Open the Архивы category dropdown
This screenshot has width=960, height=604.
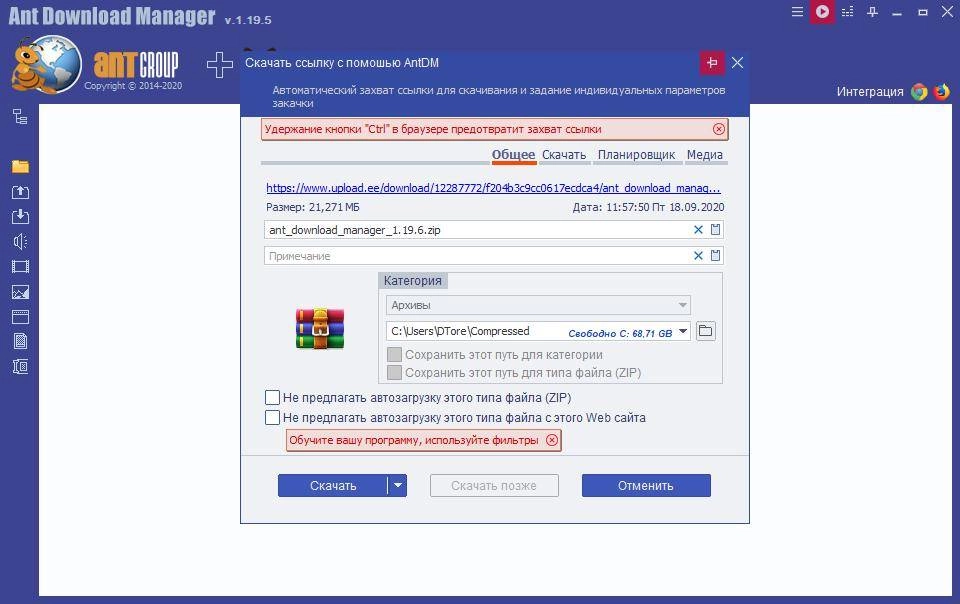tap(538, 305)
